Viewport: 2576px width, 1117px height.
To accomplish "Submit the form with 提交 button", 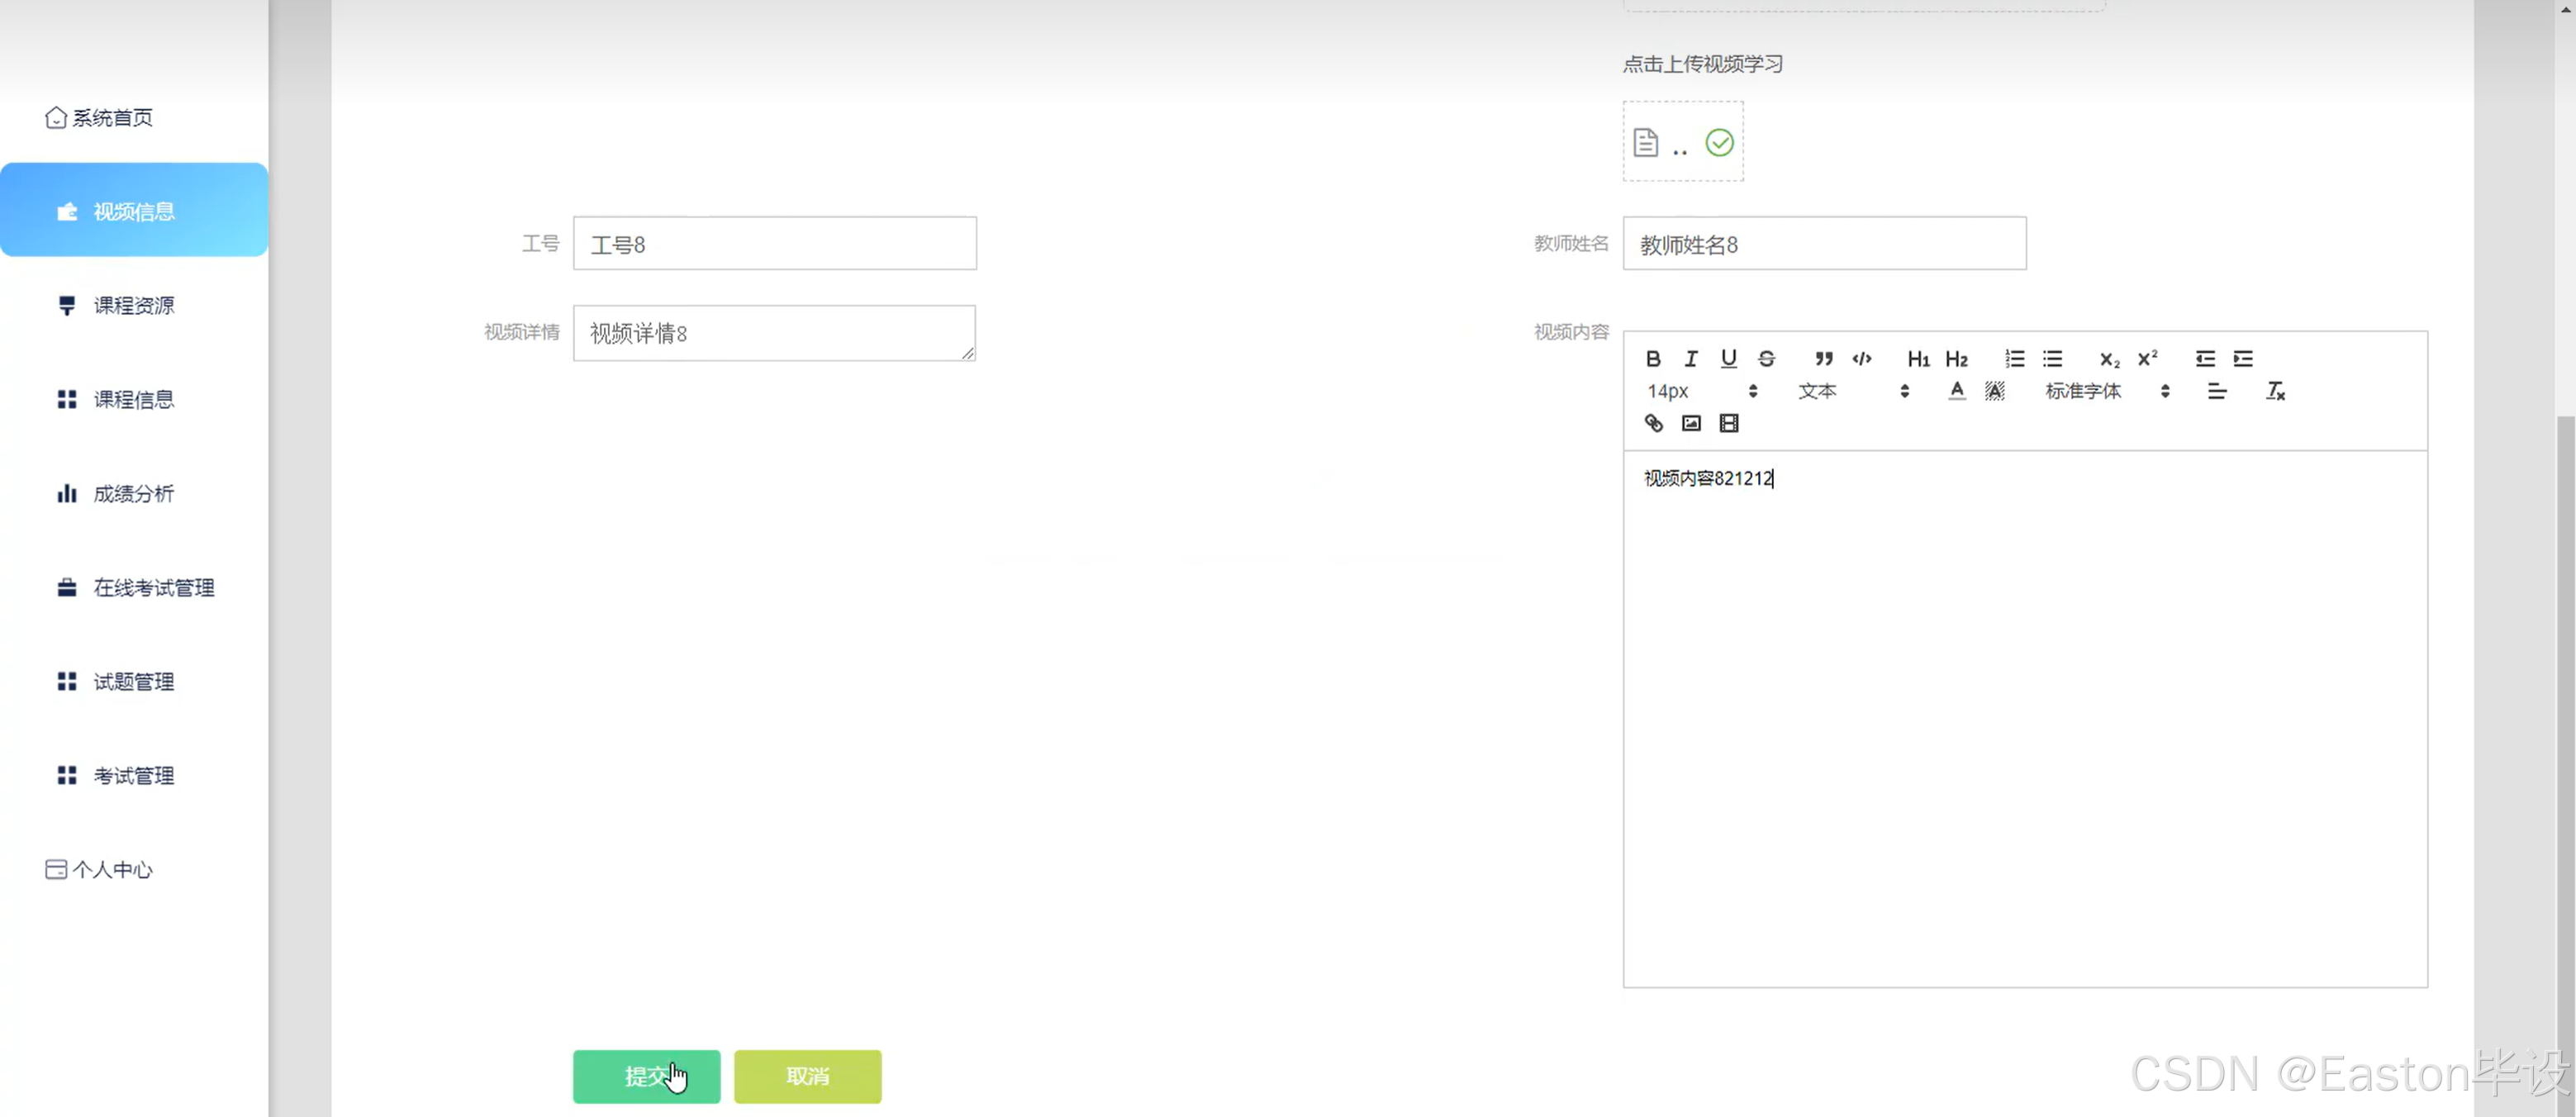I will [646, 1077].
